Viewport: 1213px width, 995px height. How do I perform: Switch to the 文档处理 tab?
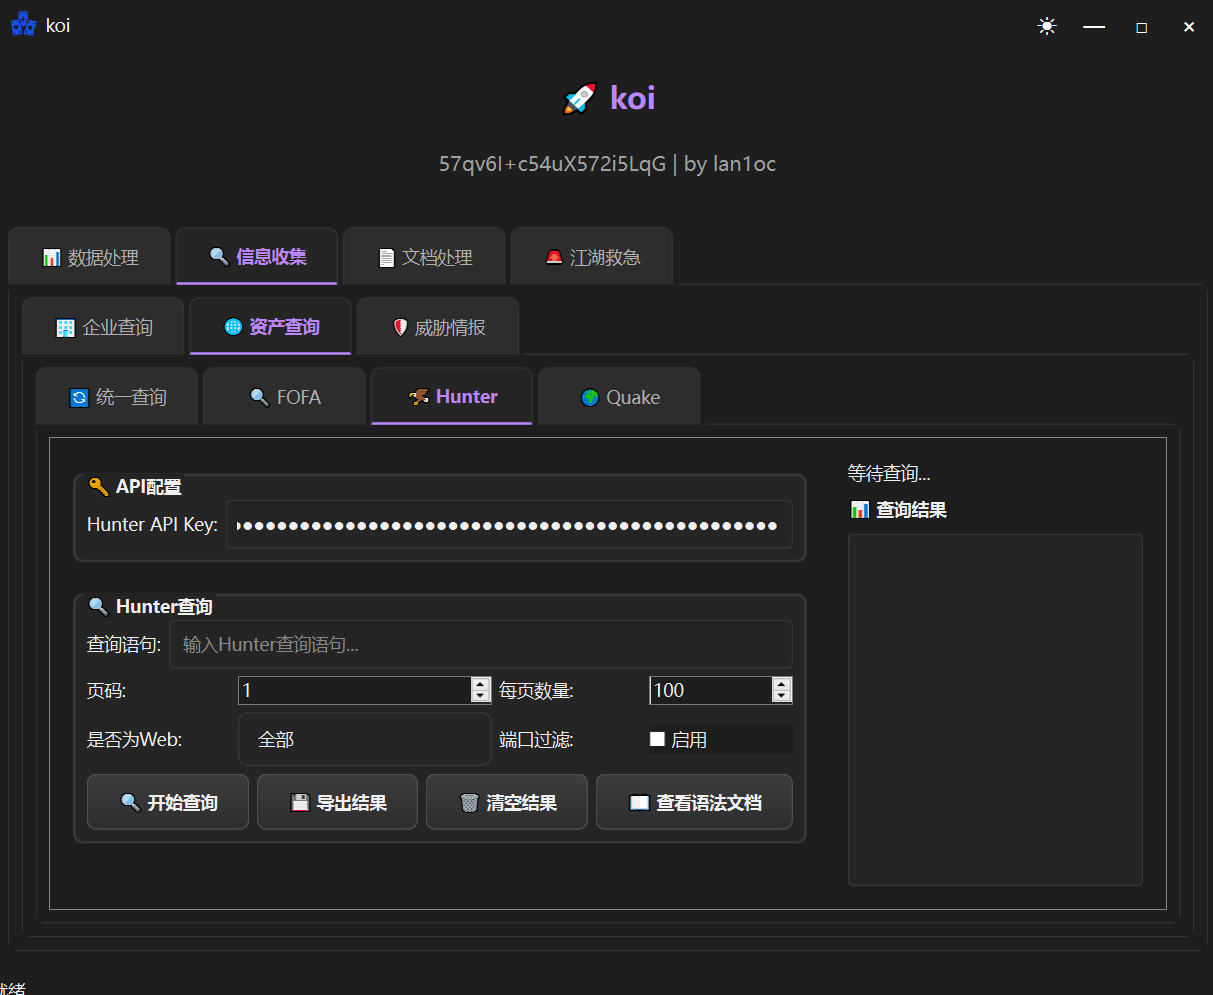click(x=426, y=257)
